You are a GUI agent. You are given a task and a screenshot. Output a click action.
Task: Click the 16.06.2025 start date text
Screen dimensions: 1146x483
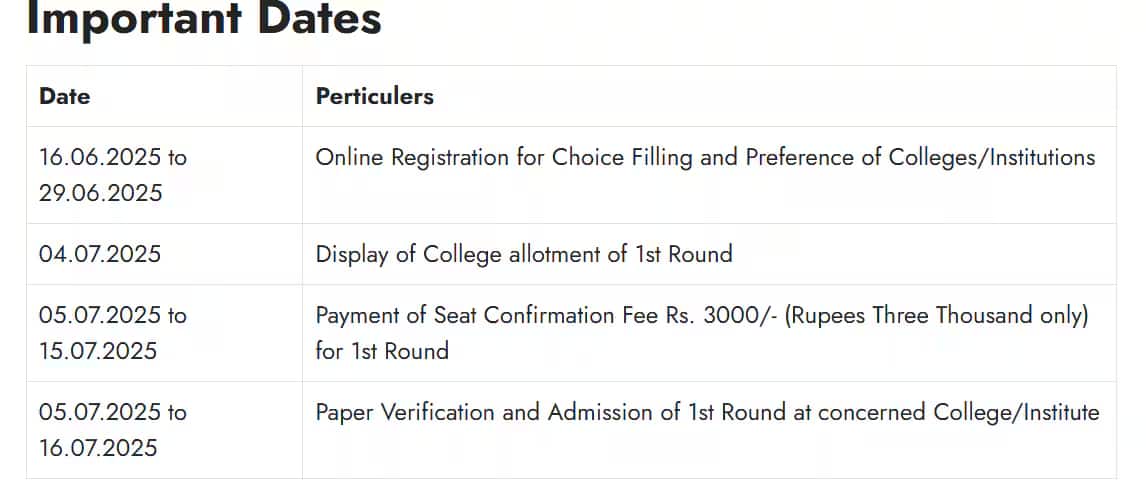point(94,157)
